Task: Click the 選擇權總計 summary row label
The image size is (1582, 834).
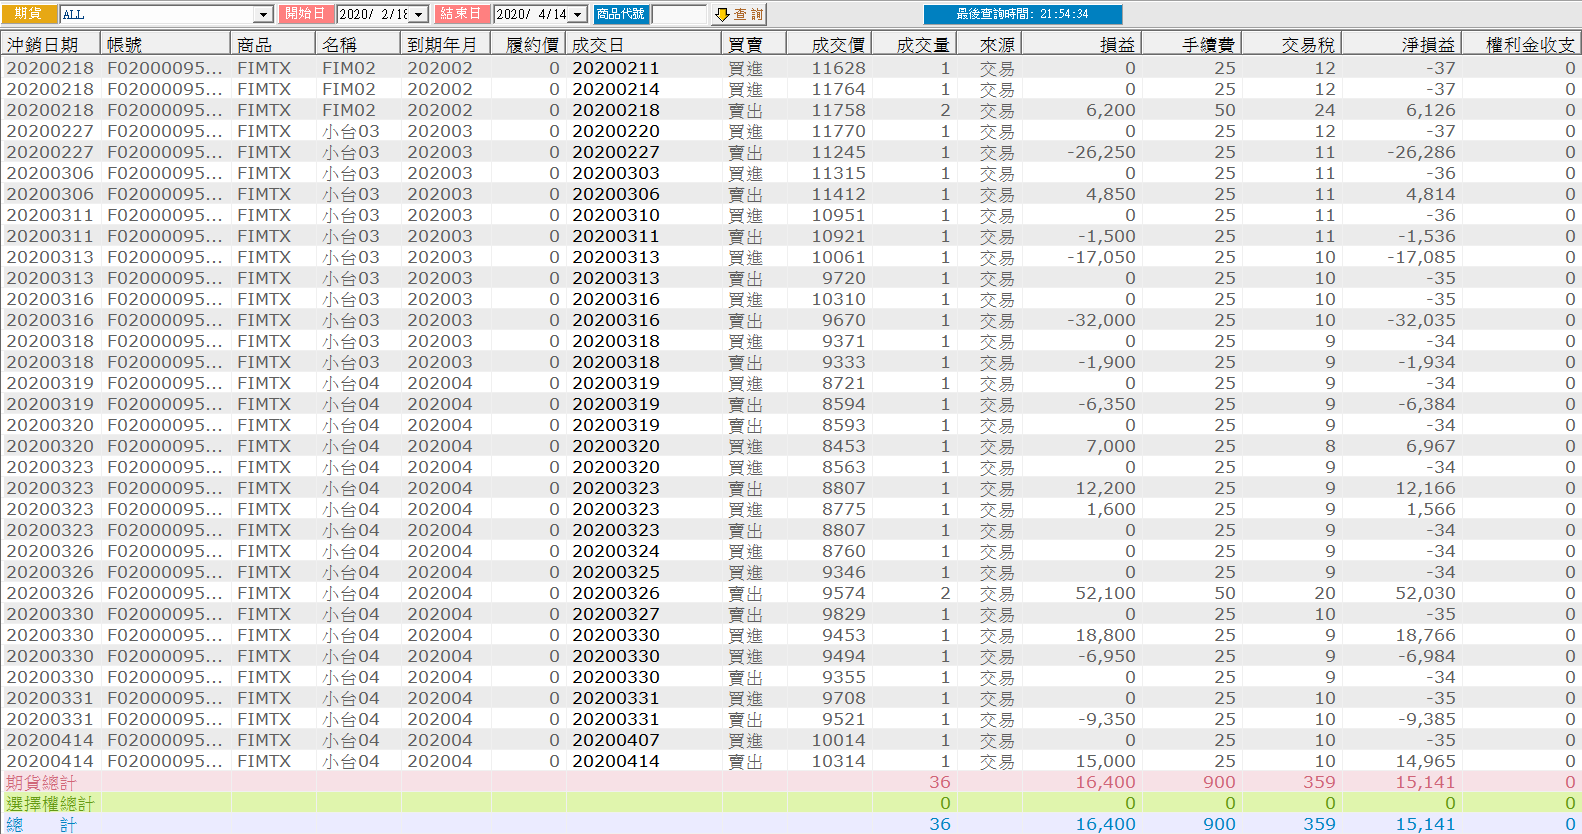Action: pyautogui.click(x=50, y=803)
